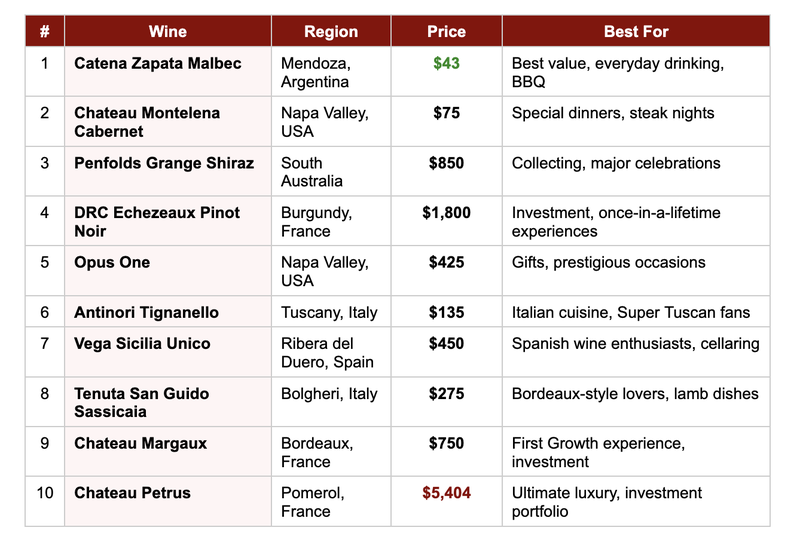
Task: Click the Opus One wine name
Action: [112, 263]
